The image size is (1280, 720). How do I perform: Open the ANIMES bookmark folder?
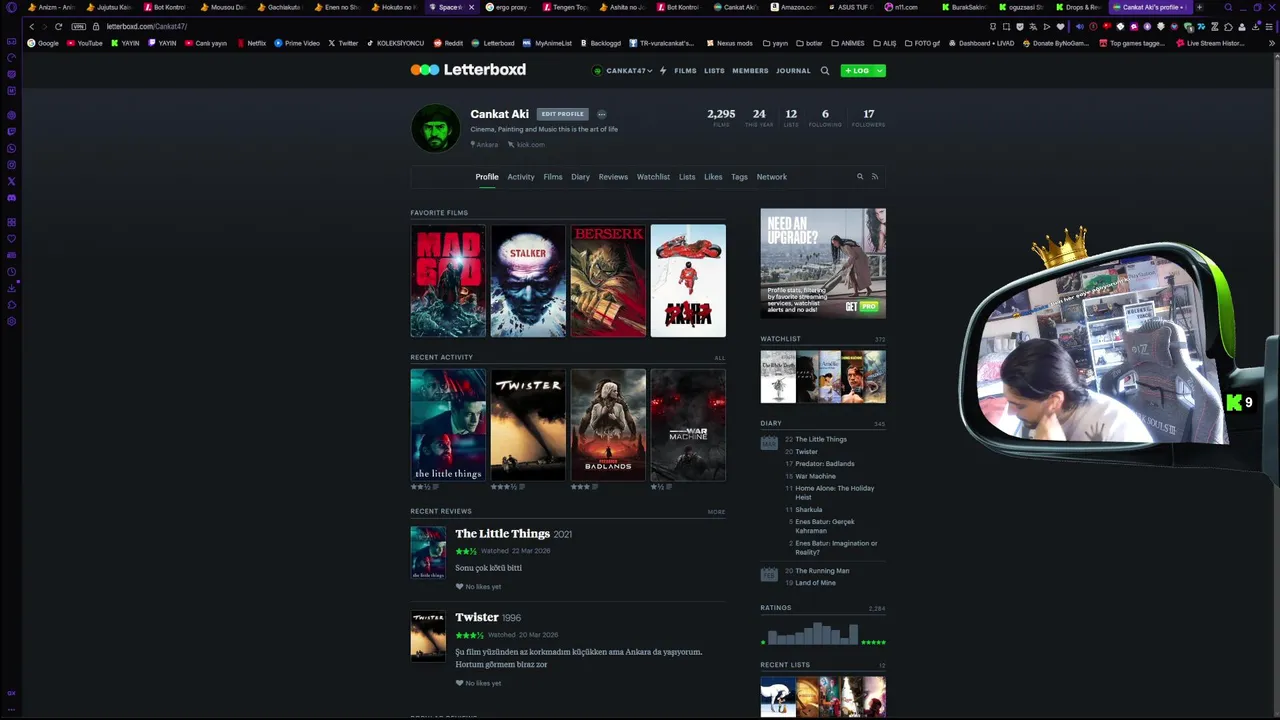[848, 43]
